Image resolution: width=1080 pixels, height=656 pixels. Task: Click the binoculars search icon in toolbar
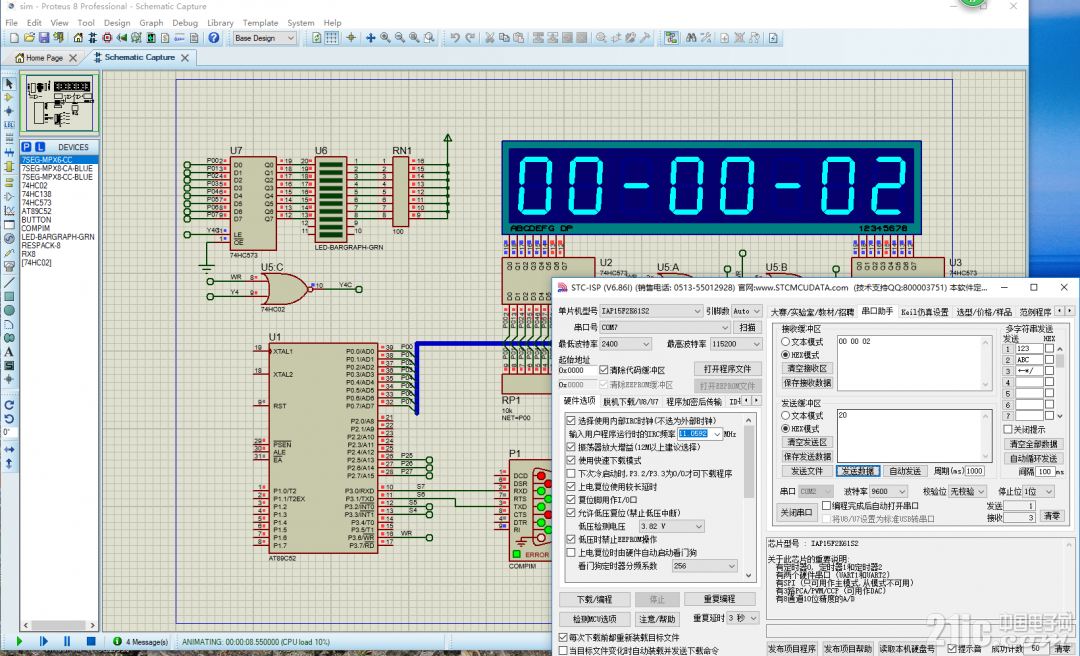691,38
